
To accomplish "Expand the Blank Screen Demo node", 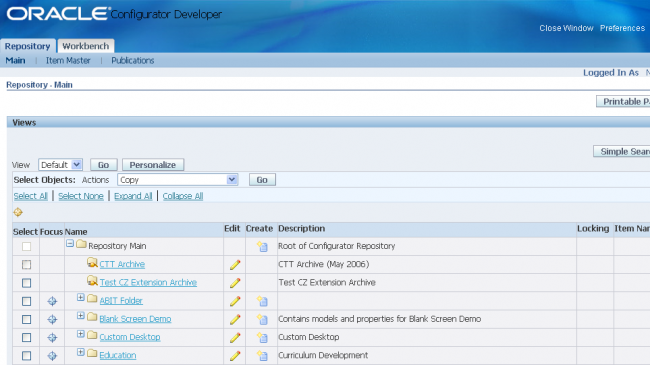I will pos(81,316).
